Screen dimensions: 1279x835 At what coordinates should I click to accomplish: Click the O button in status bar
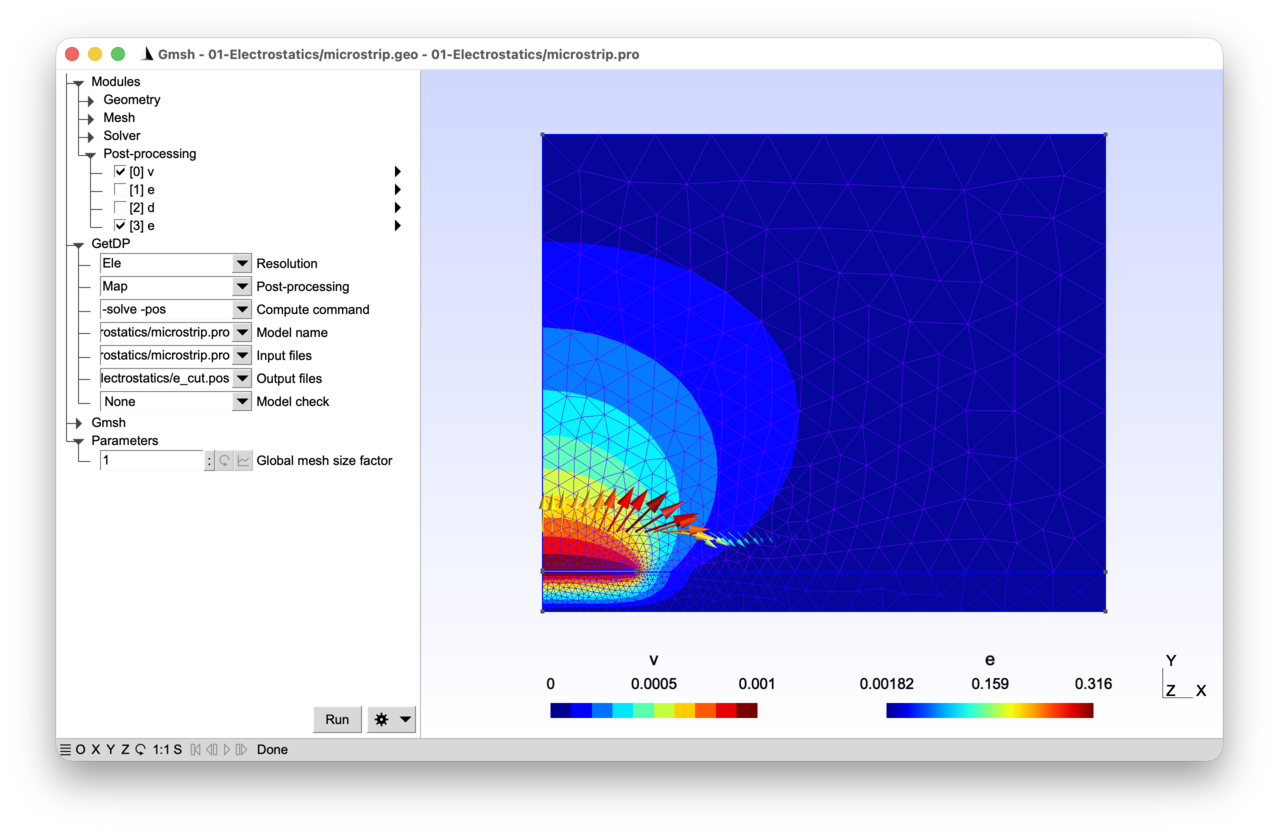point(80,749)
